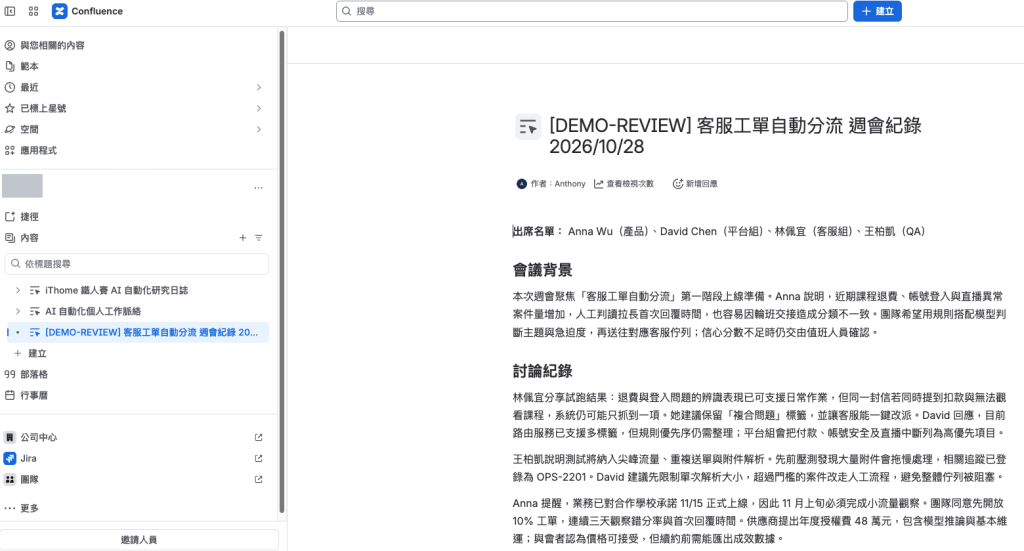
Task: Expand the 空間 chevron arrow
Action: tap(259, 129)
